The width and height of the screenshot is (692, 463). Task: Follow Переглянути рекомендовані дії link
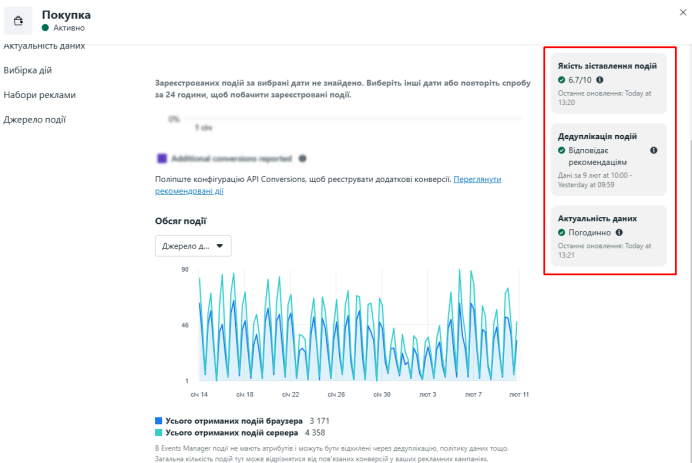click(x=328, y=185)
